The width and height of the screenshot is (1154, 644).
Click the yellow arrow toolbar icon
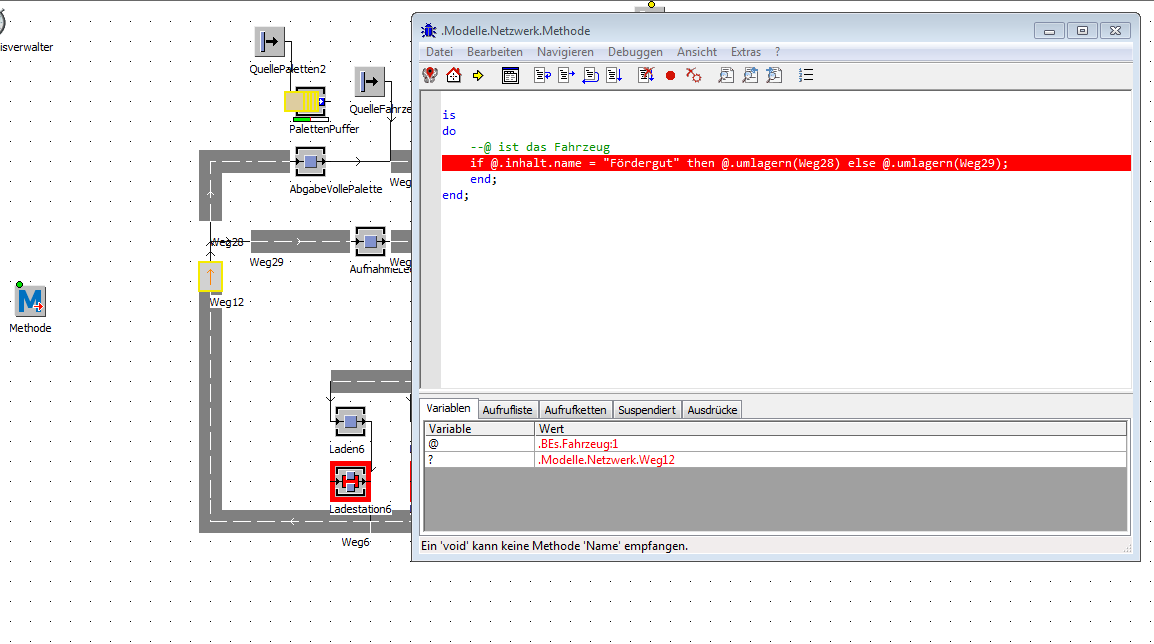tap(478, 75)
